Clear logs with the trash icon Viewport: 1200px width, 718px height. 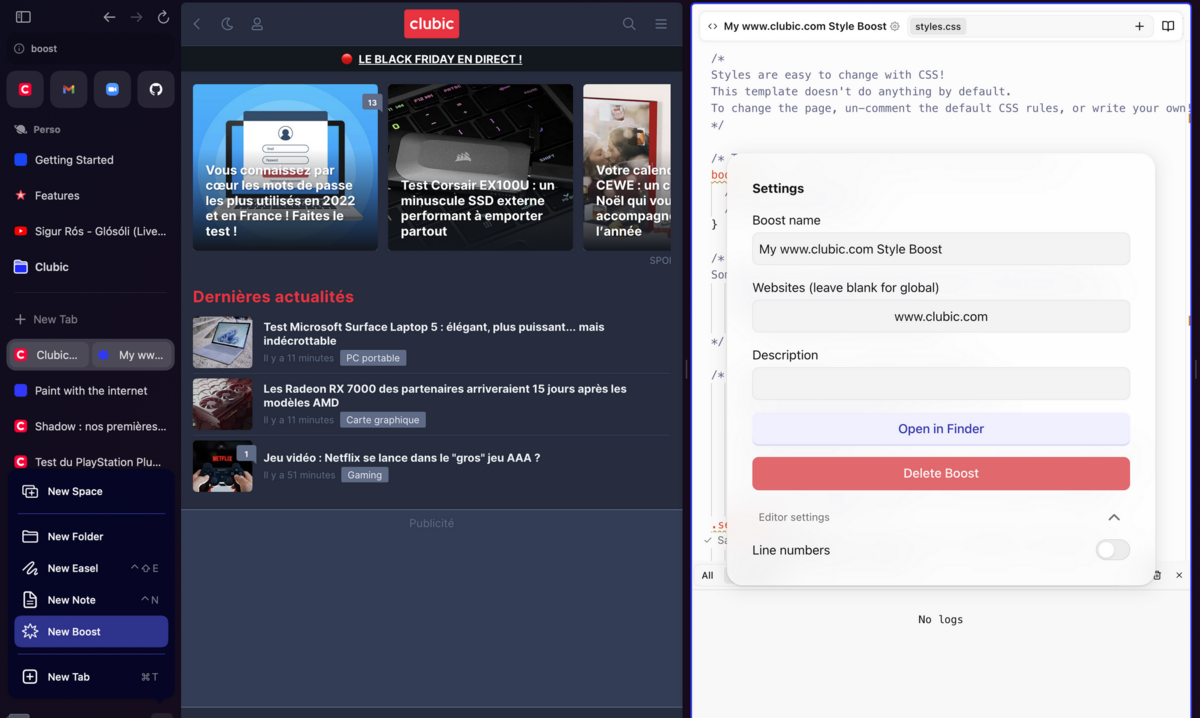[1157, 575]
